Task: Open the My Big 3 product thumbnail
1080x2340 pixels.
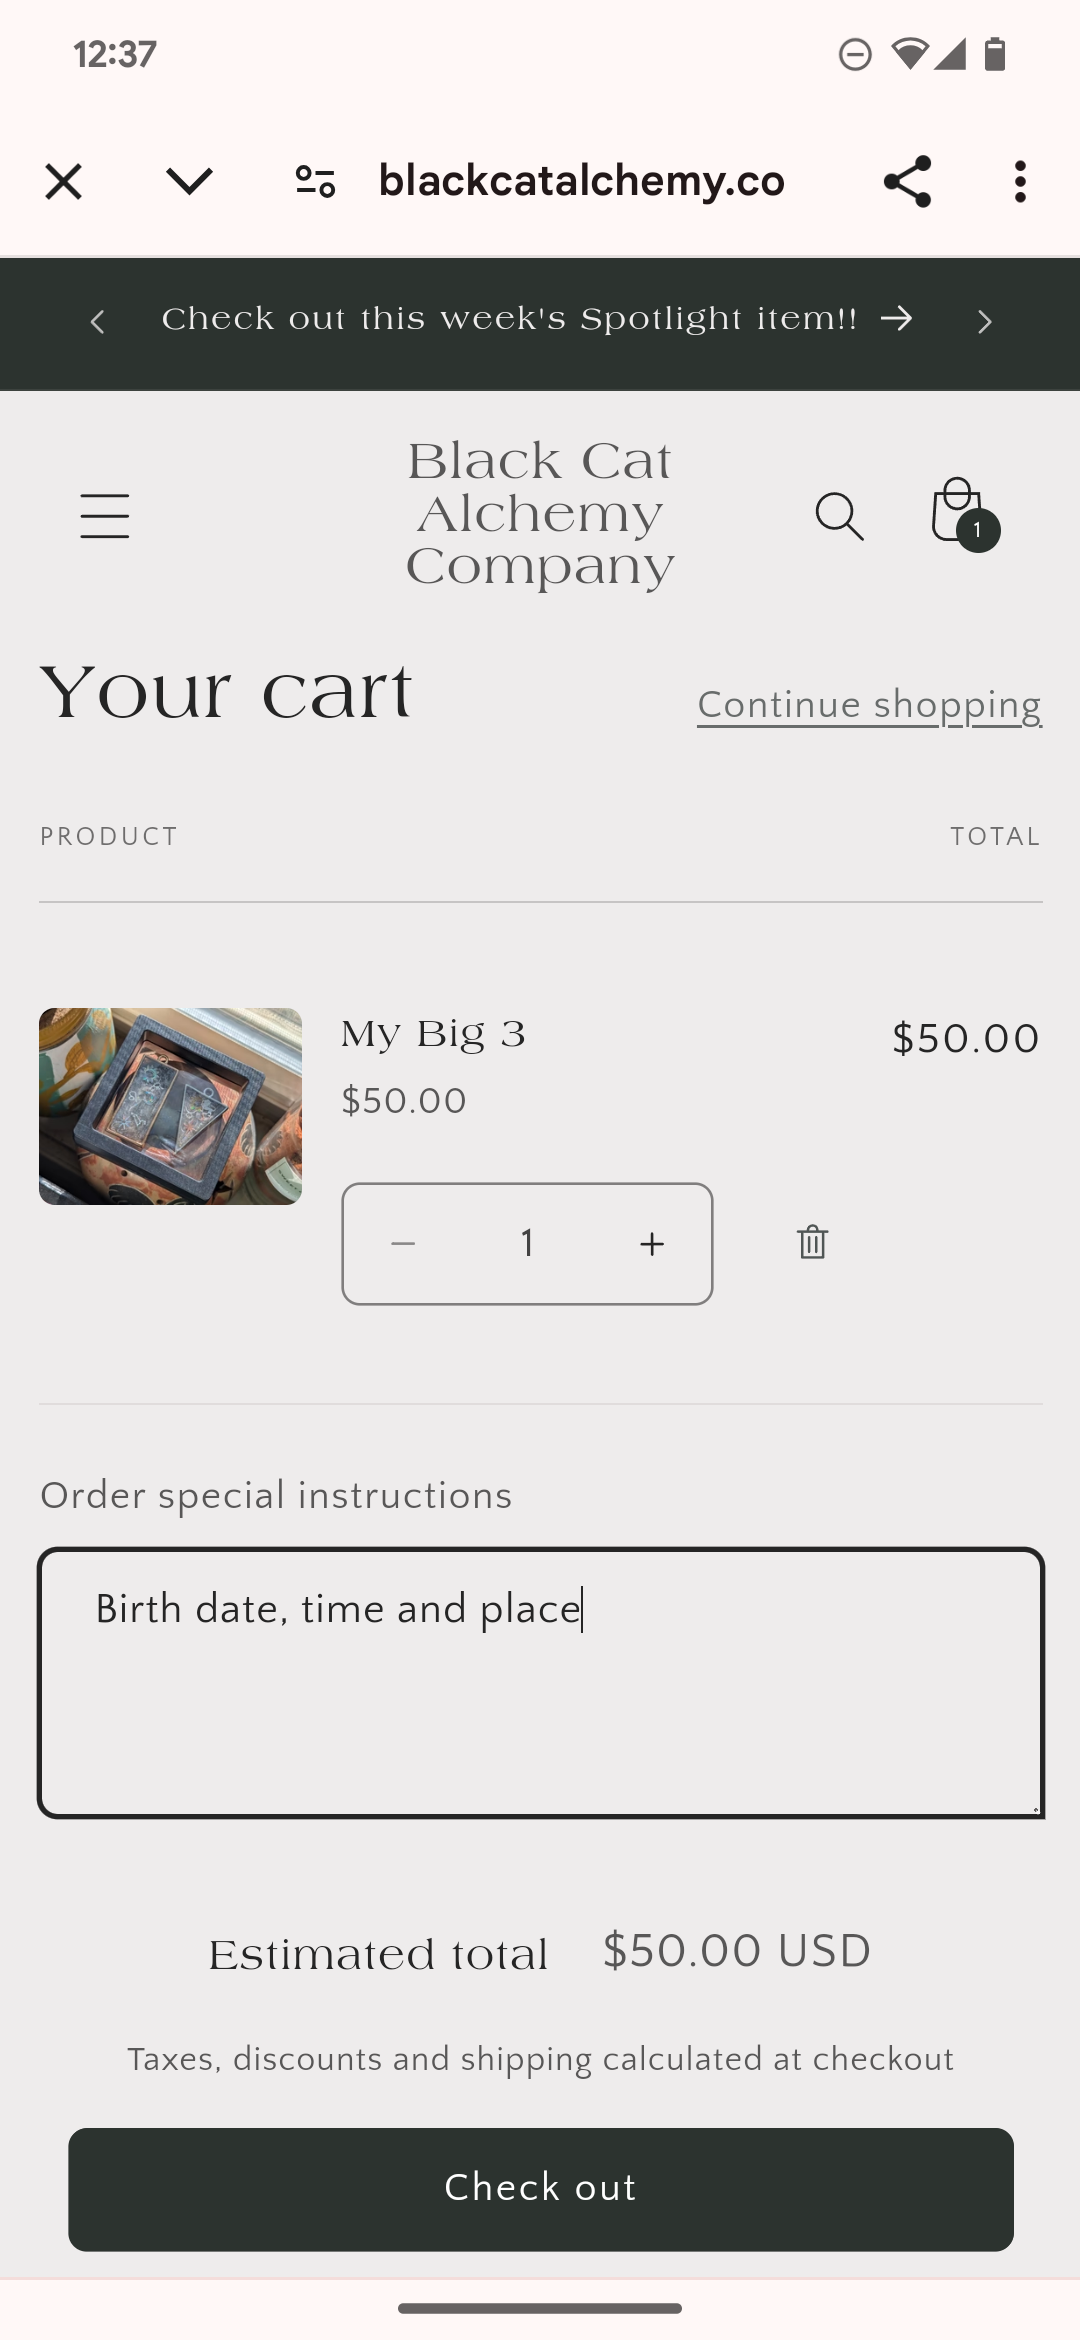Action: click(x=170, y=1106)
